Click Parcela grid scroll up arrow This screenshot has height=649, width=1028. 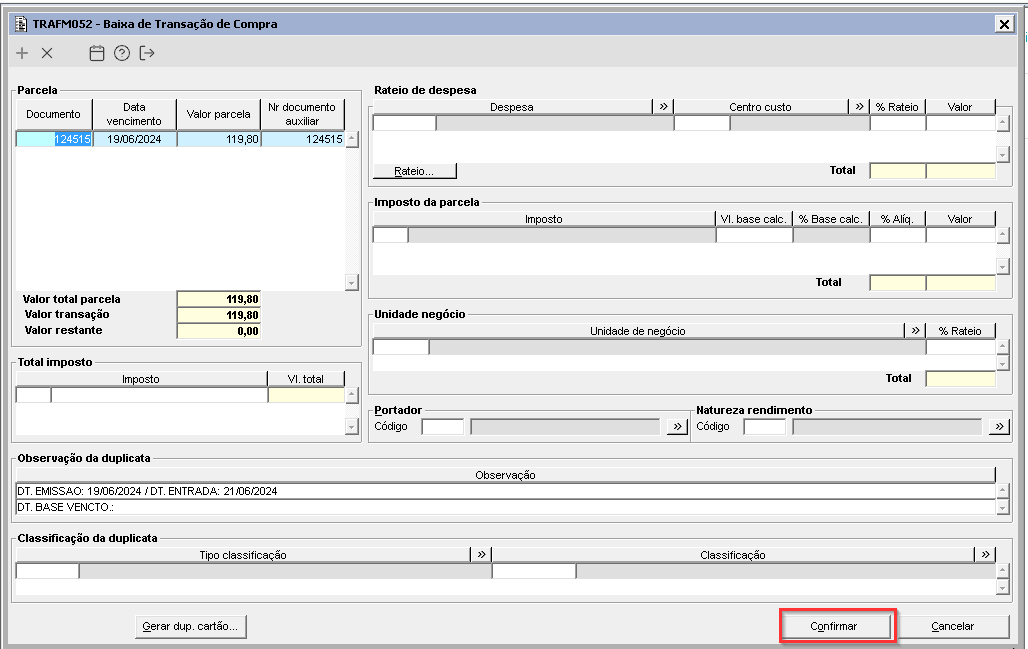click(x=352, y=139)
